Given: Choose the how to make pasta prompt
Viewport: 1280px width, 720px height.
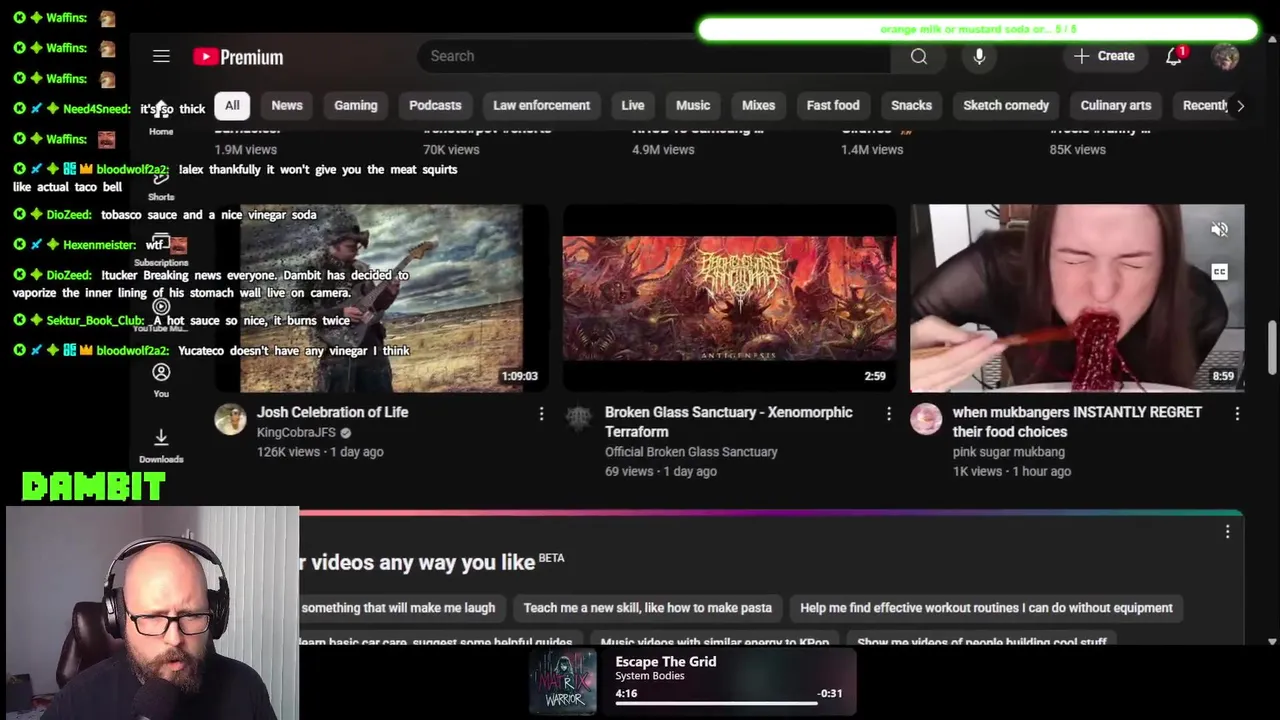Looking at the screenshot, I should [648, 608].
